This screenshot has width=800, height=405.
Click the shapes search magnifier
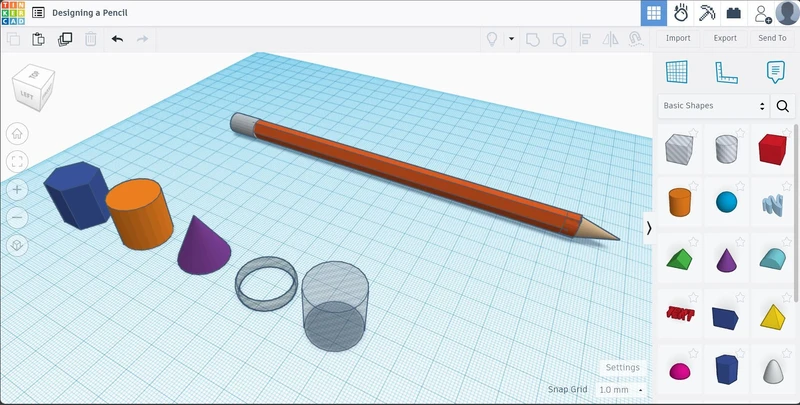click(783, 106)
